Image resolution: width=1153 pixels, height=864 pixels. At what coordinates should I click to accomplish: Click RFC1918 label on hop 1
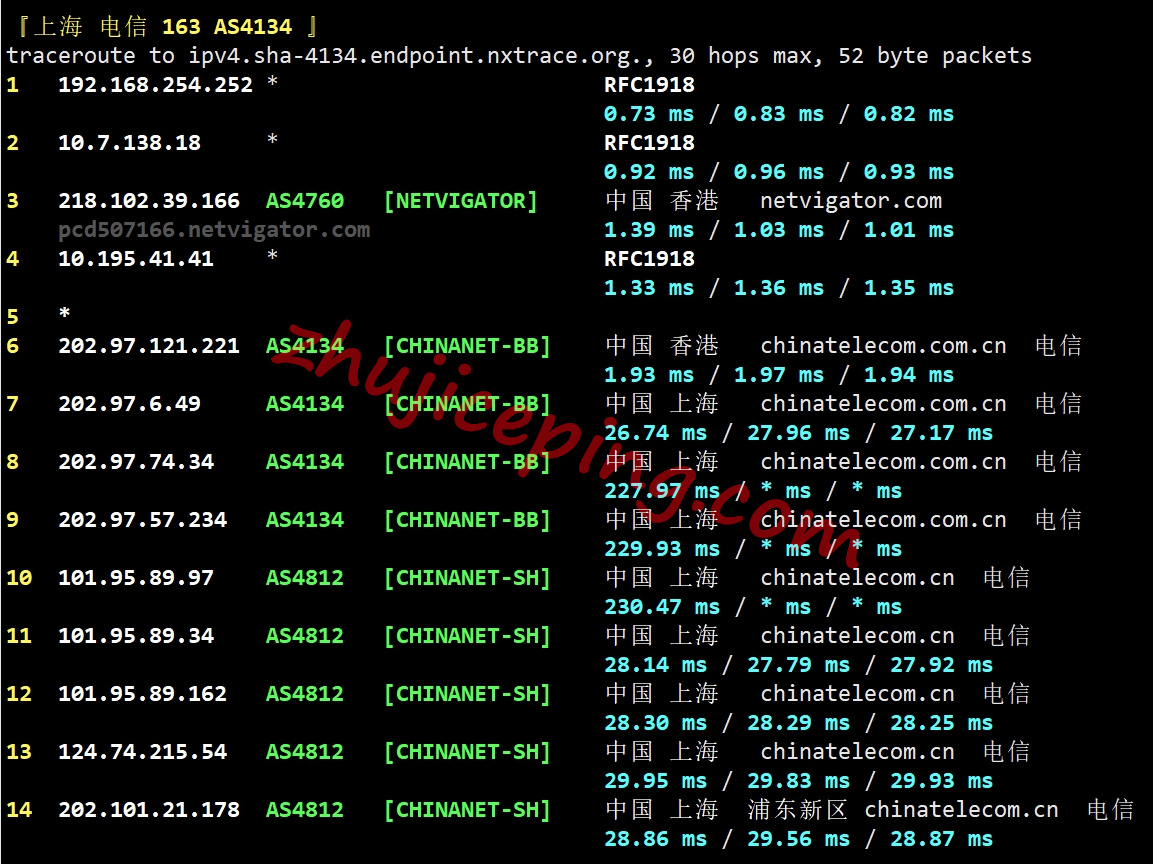tap(649, 85)
